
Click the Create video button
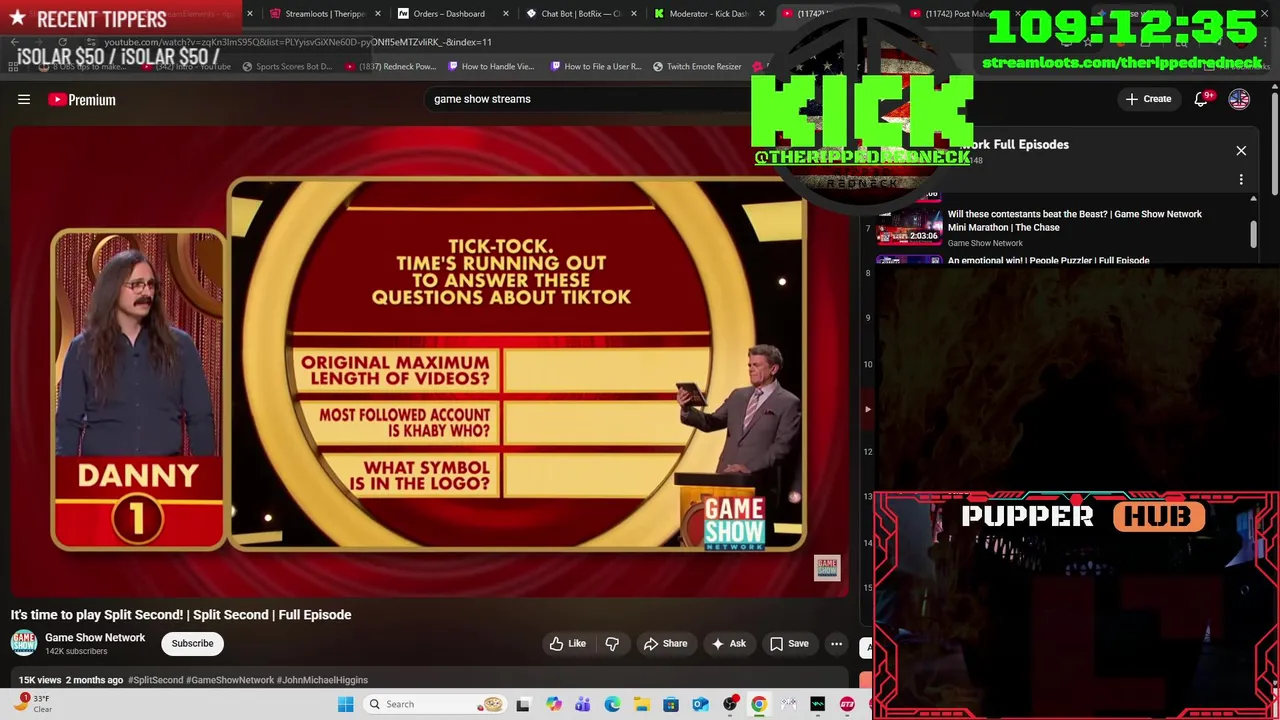[x=1148, y=99]
